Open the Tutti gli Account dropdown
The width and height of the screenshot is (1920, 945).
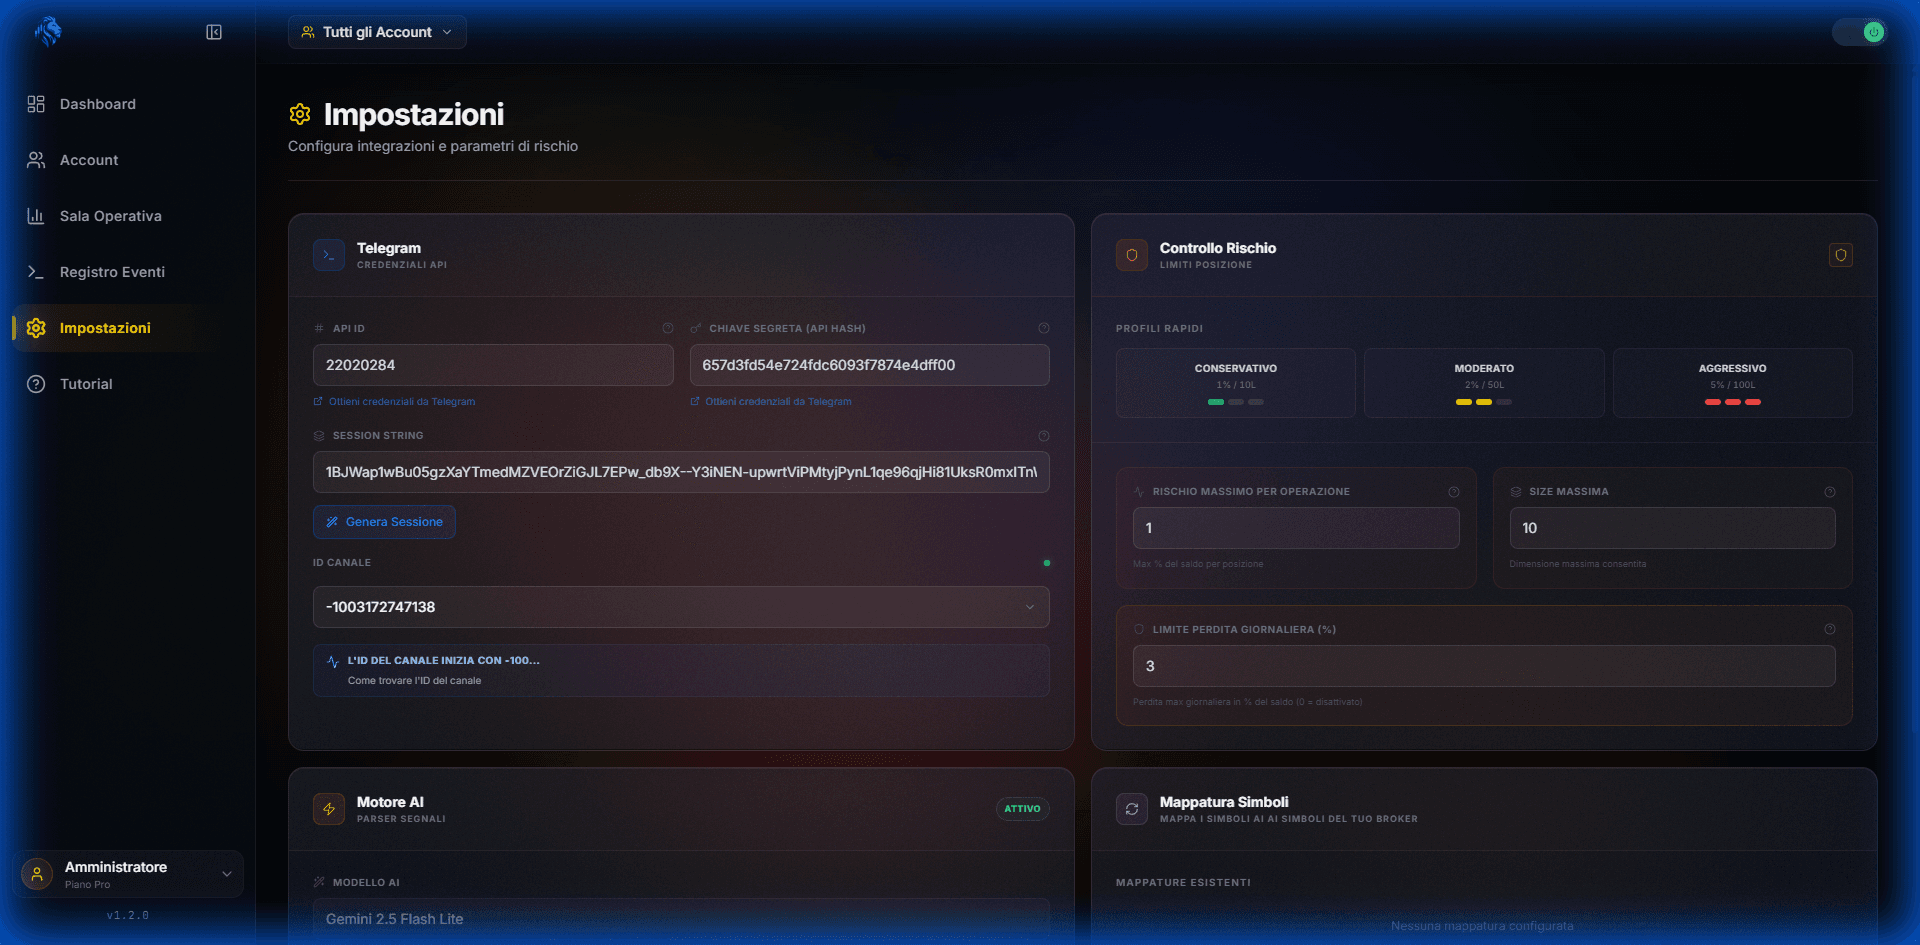point(377,32)
